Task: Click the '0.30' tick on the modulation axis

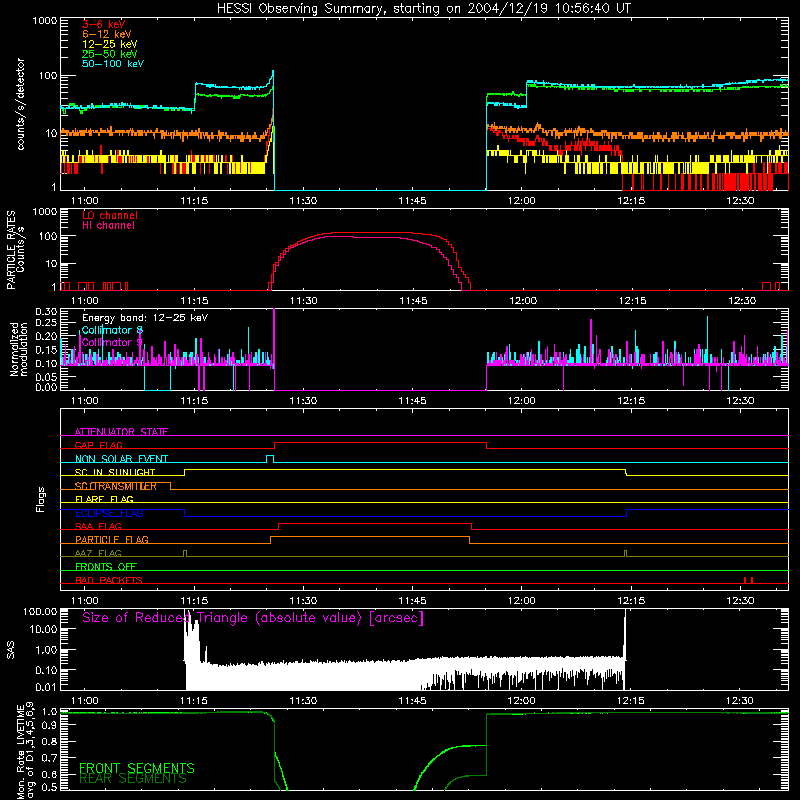Action: tap(46, 311)
